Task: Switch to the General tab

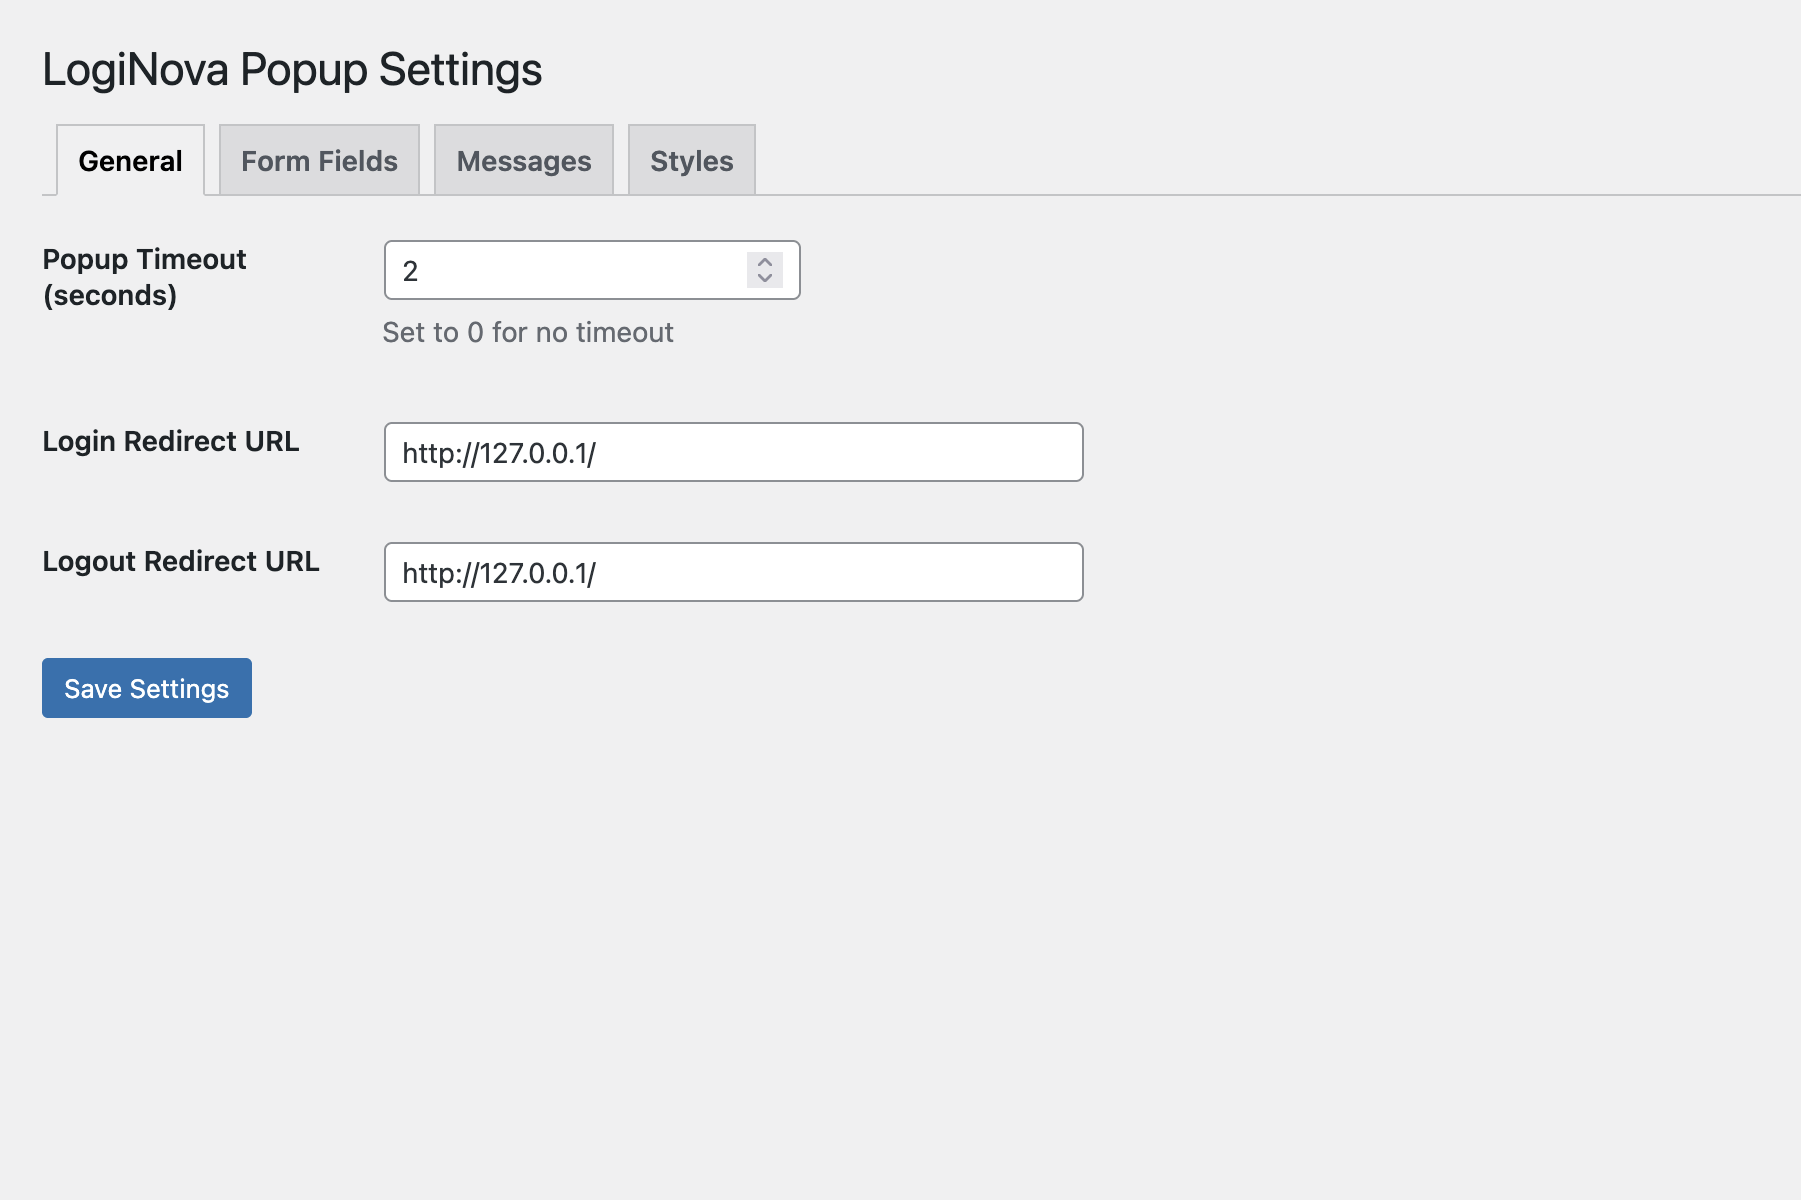Action: [130, 161]
